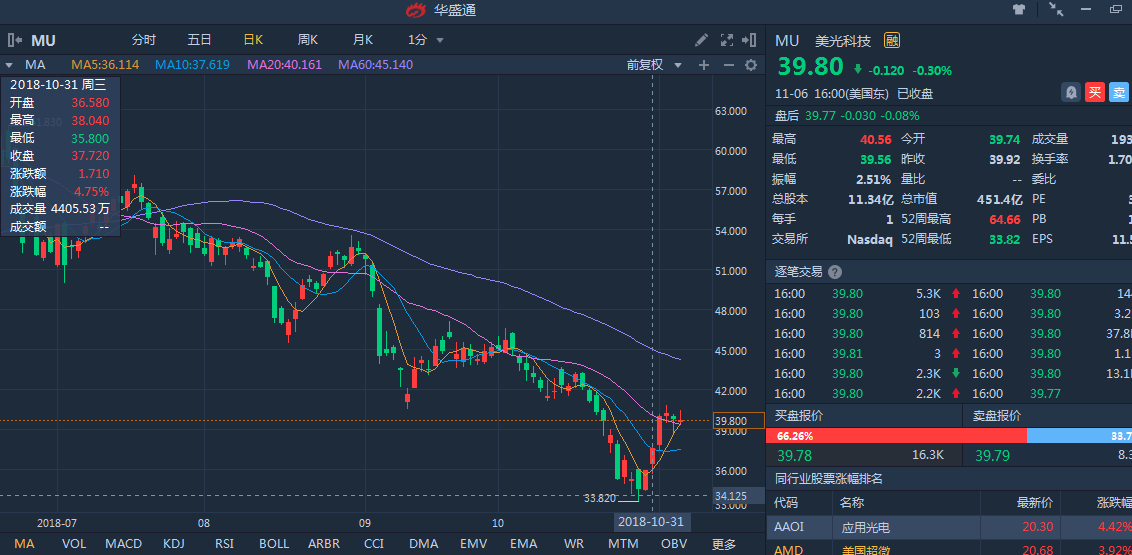Open chart settings gear
The height and width of the screenshot is (555, 1132).
(751, 65)
